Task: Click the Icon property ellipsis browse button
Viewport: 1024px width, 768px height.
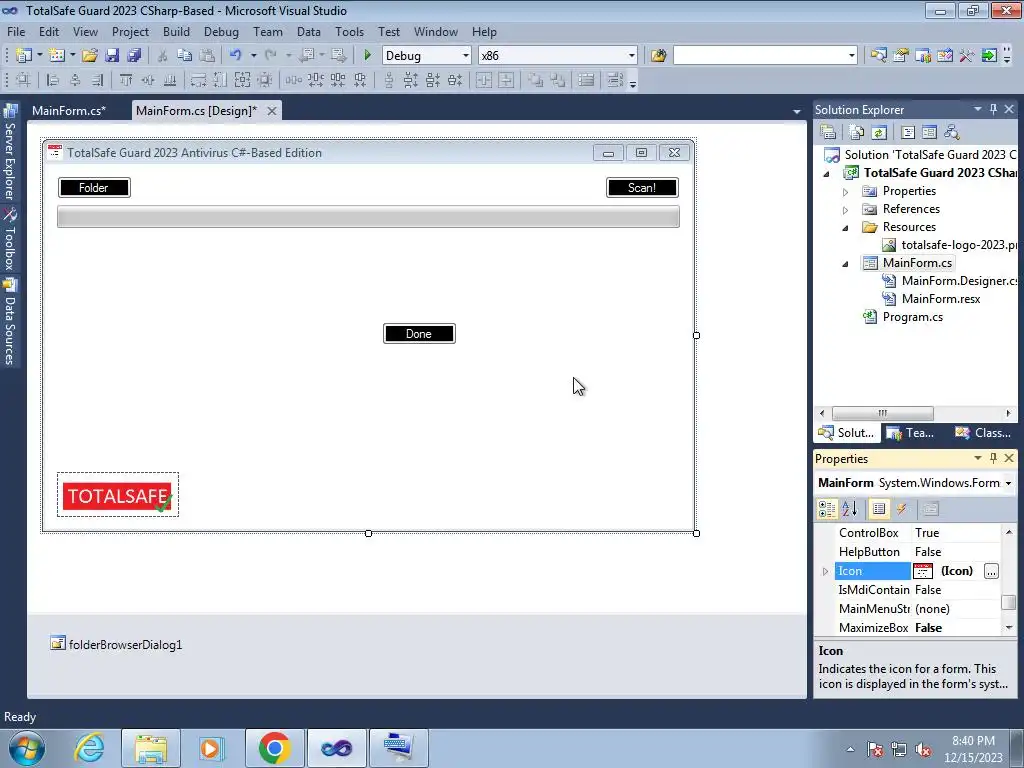Action: tap(991, 571)
